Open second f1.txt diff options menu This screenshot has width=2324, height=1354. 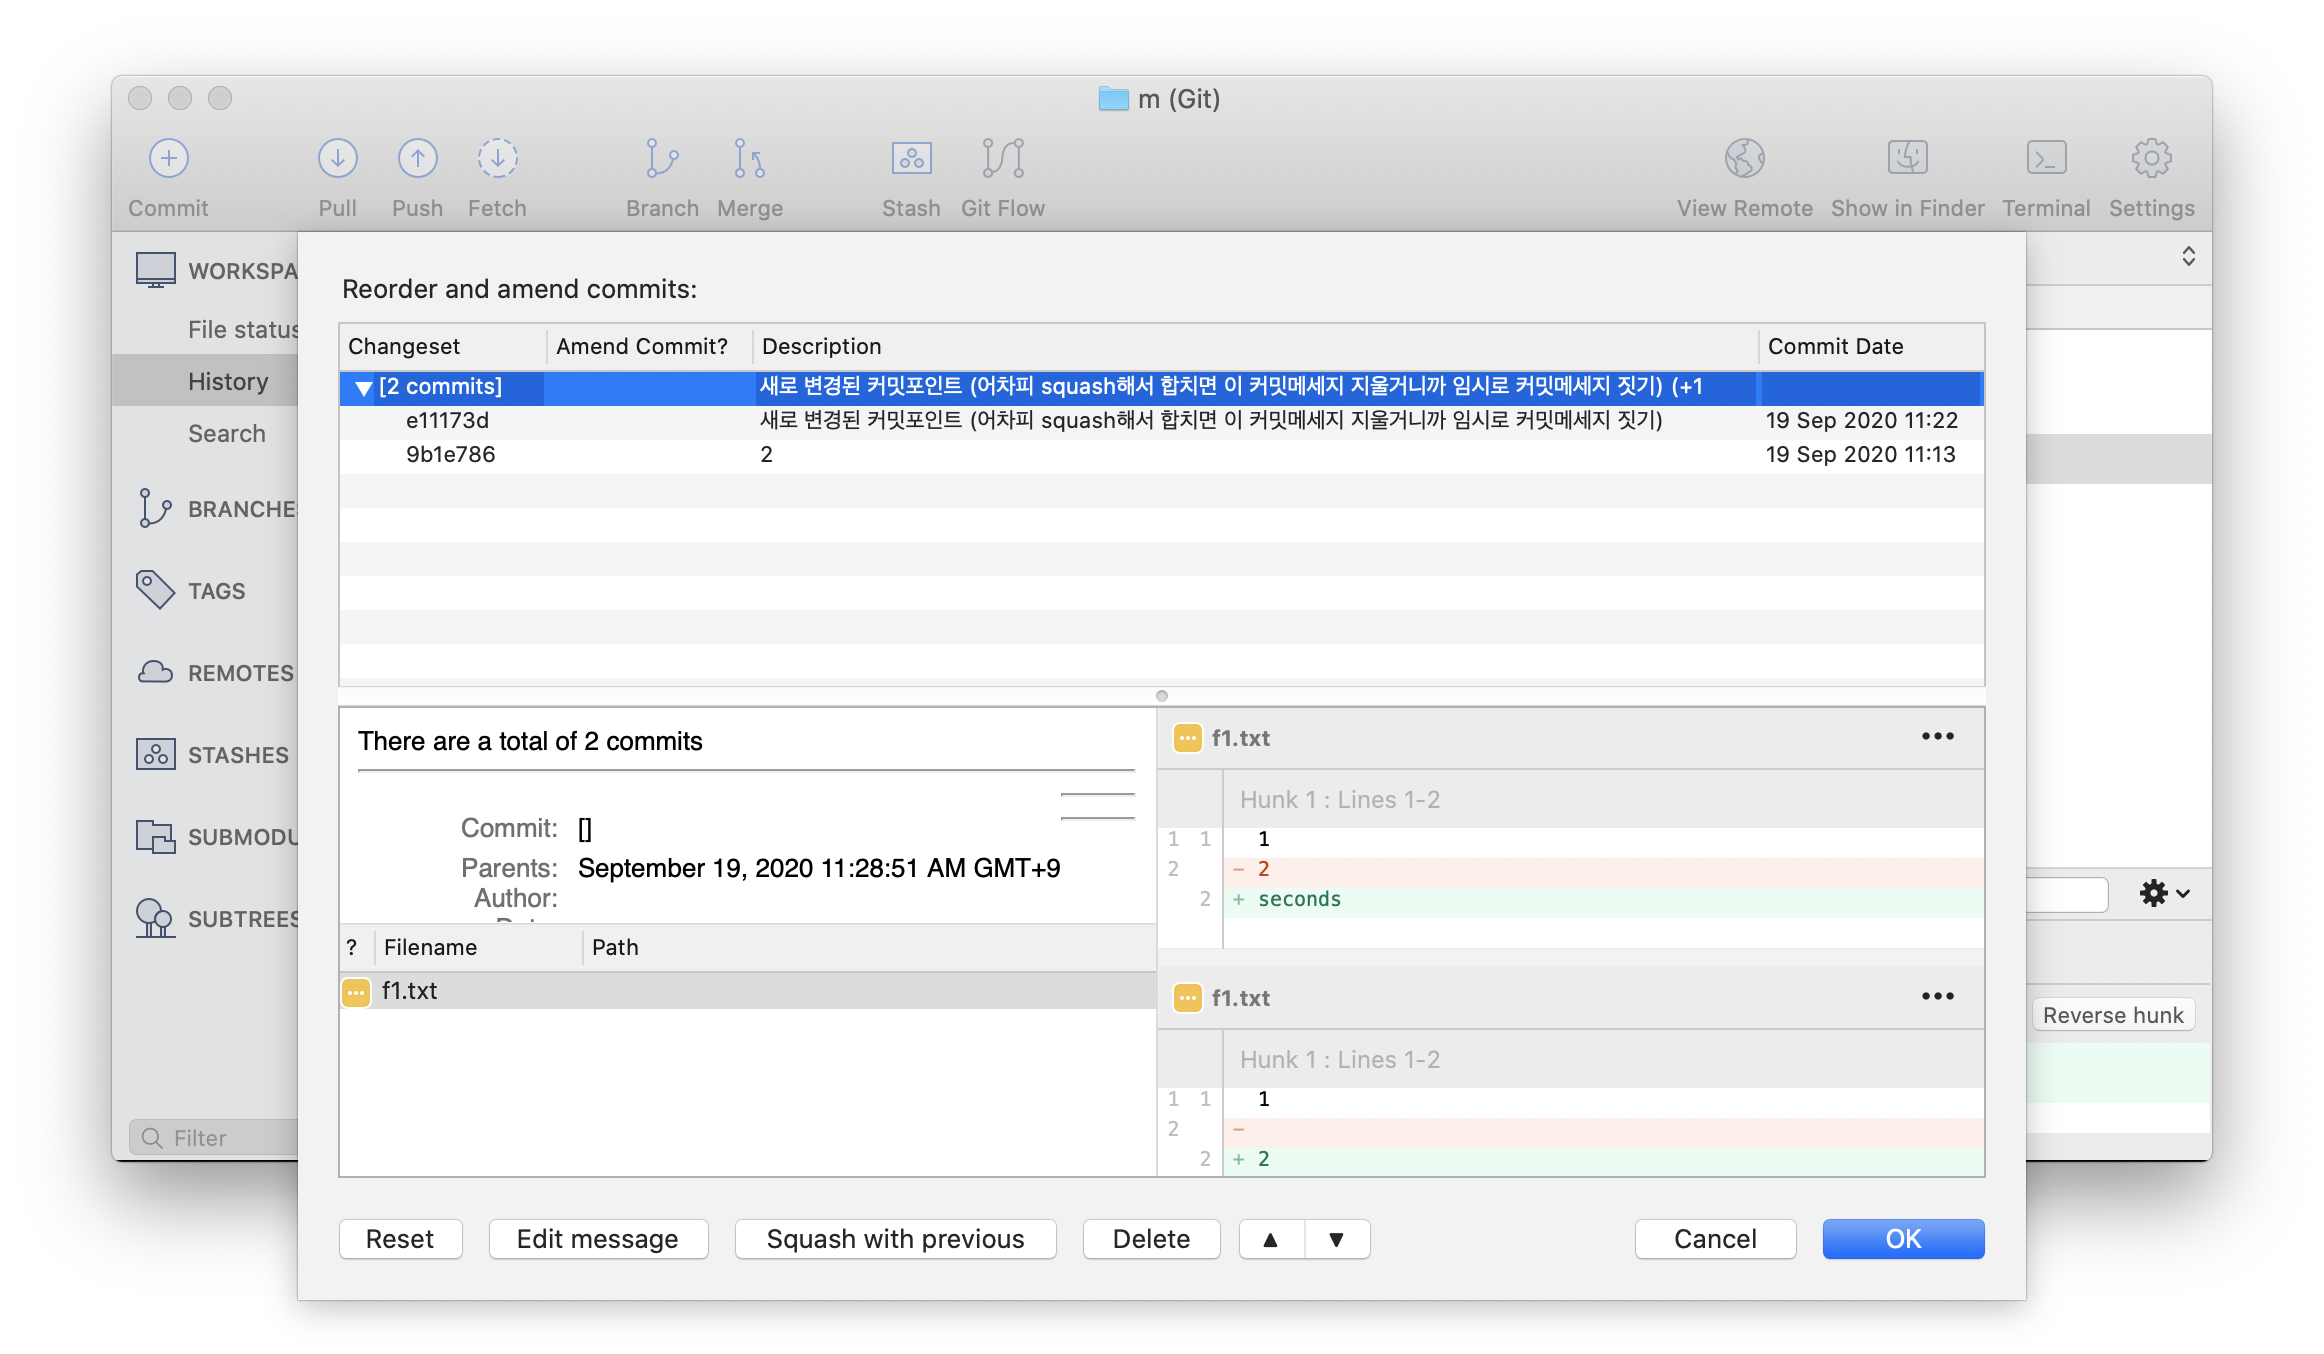tap(1937, 997)
